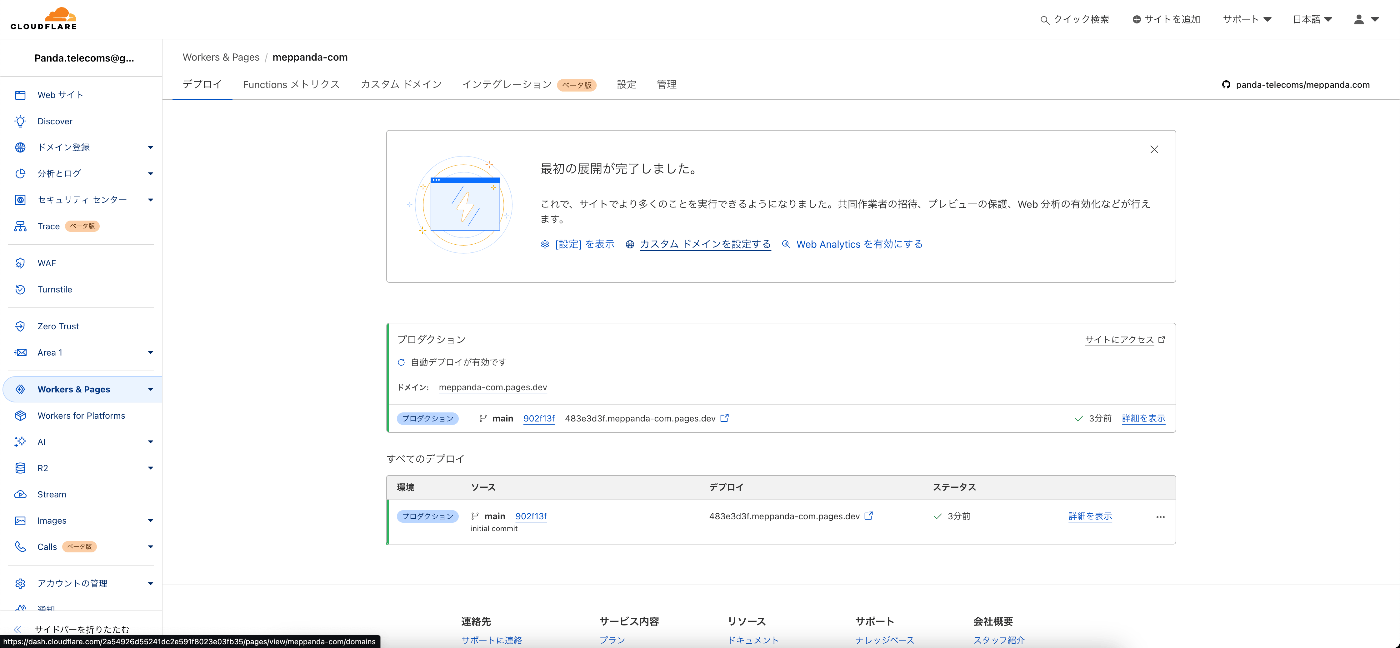Expand the 分析とログ sidebar arrow
The image size is (1400, 648).
pyautogui.click(x=150, y=174)
